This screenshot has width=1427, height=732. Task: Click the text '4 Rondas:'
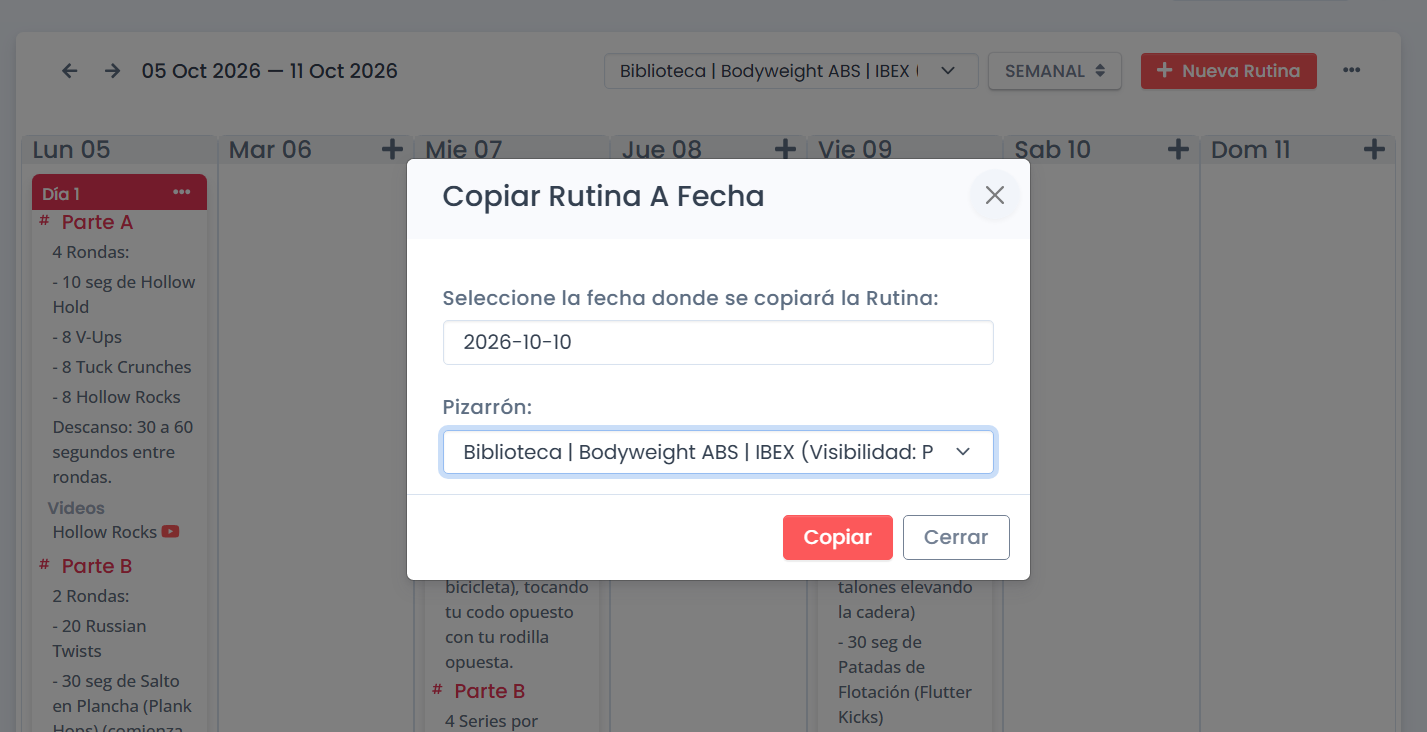(91, 252)
